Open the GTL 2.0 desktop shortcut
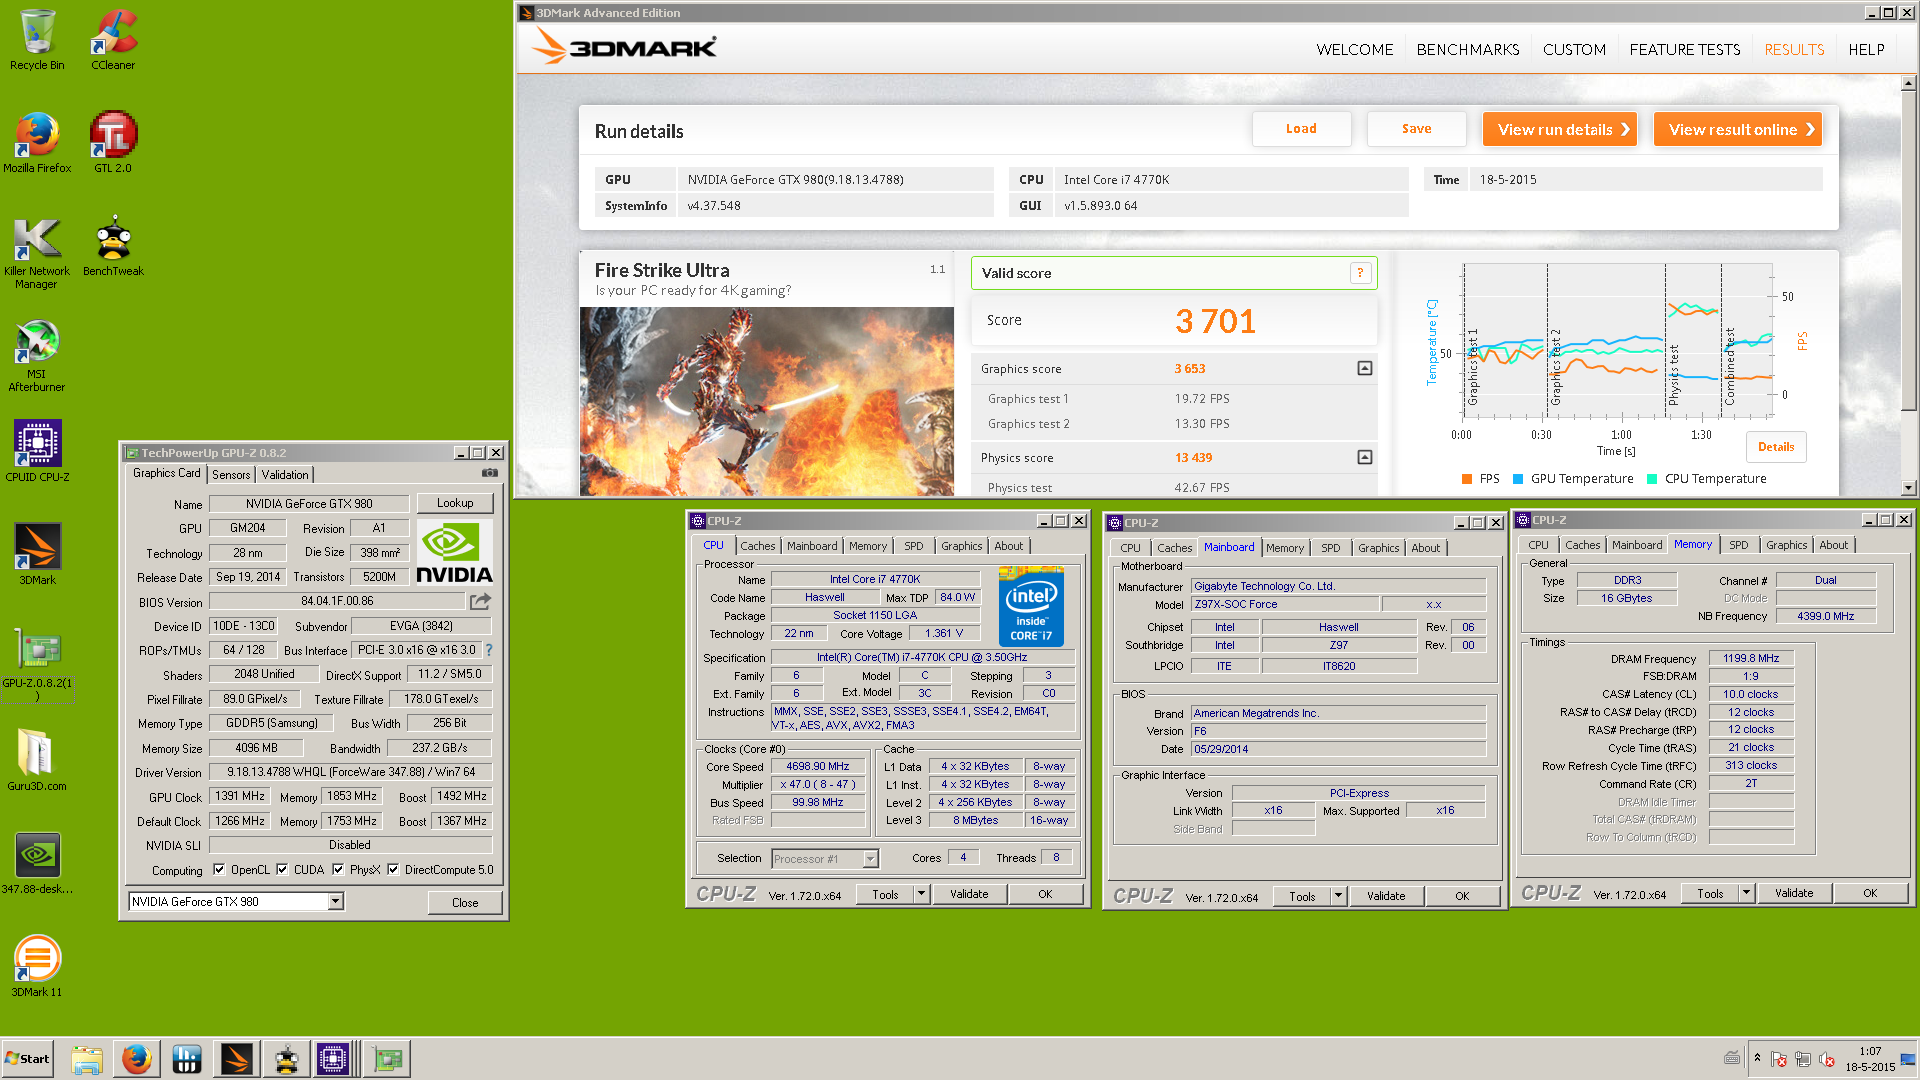1920x1080 pixels. point(113,143)
